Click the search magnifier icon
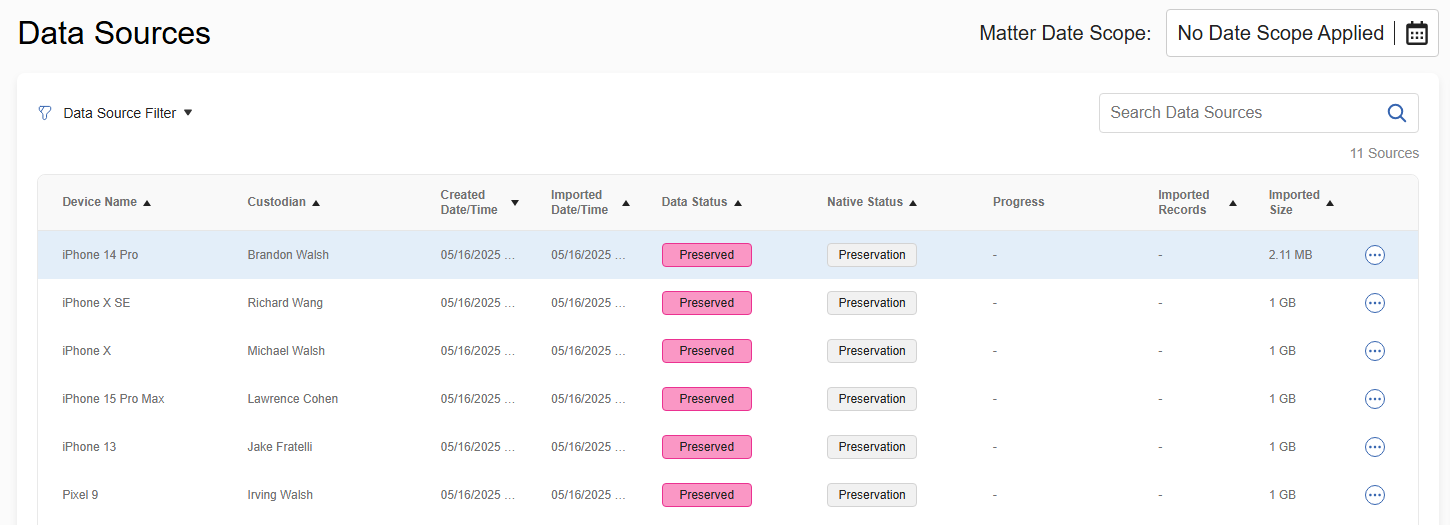The width and height of the screenshot is (1450, 525). [1397, 113]
